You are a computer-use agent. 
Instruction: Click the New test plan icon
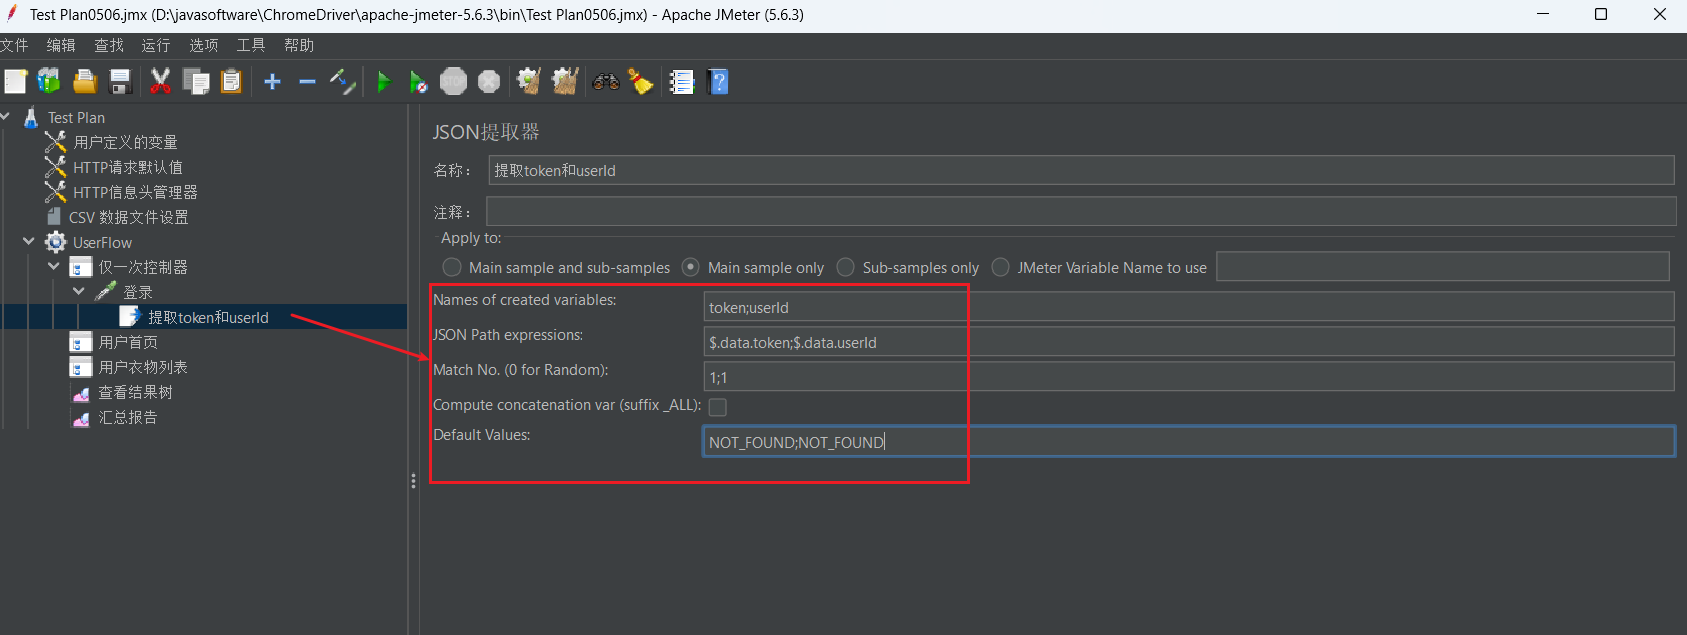pyautogui.click(x=16, y=82)
